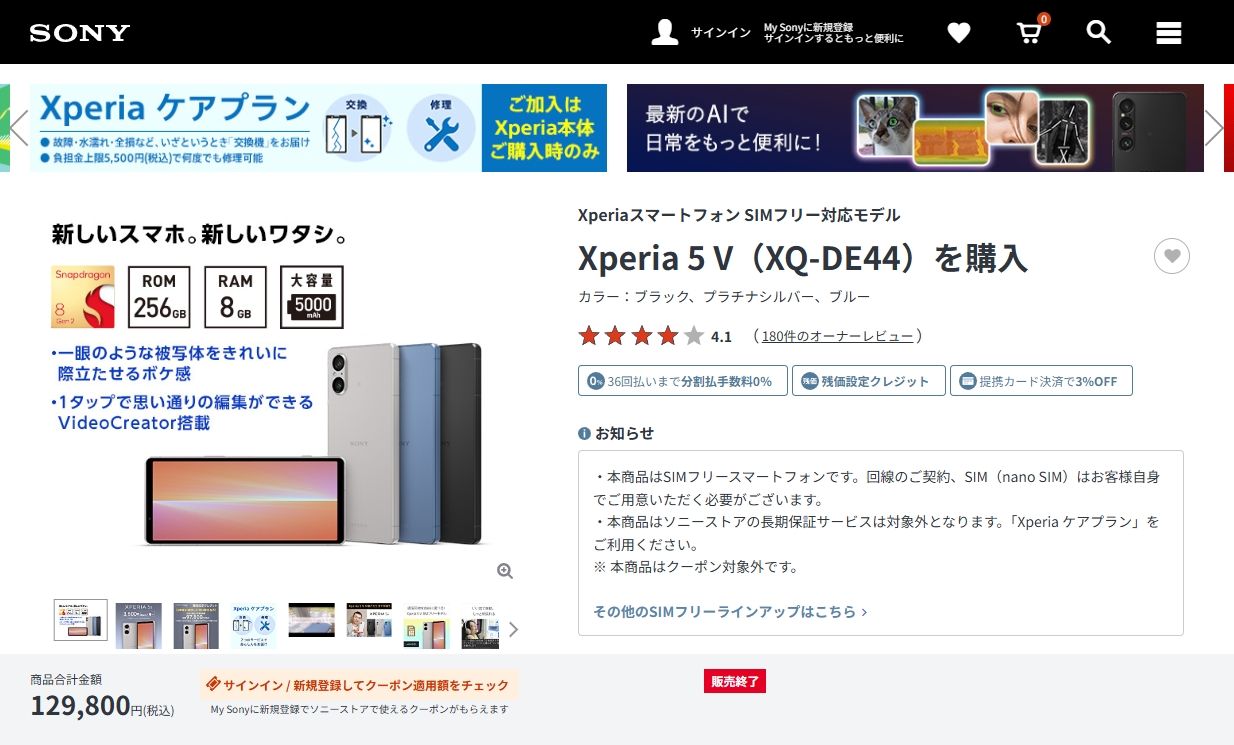Click 提携カード決済で3%OFF badge

pyautogui.click(x=1041, y=381)
